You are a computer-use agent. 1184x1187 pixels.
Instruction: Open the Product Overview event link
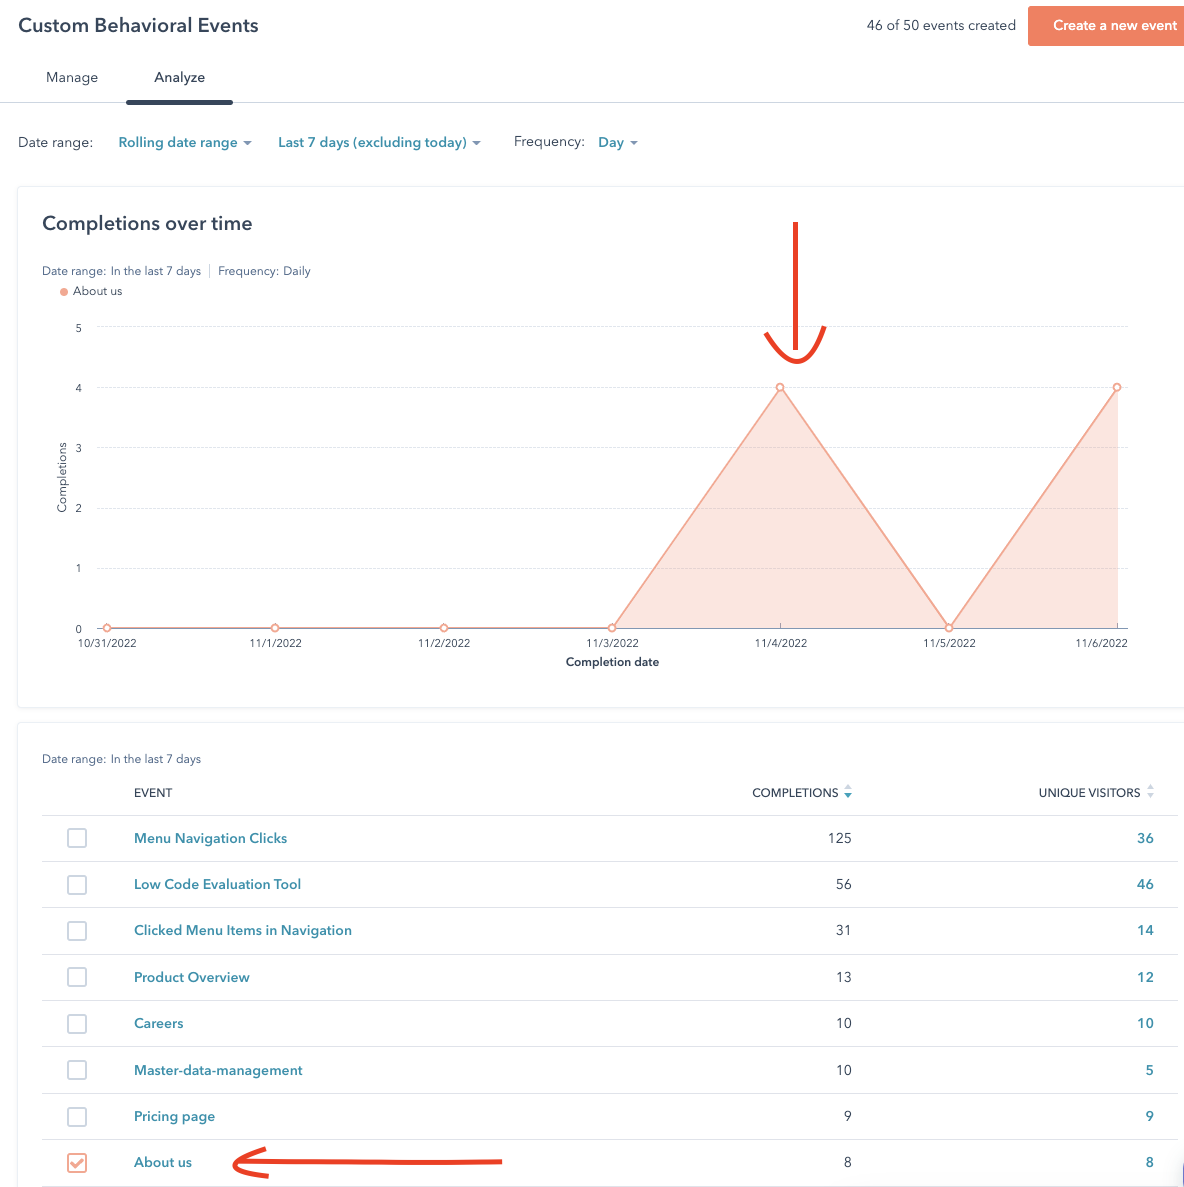[192, 977]
